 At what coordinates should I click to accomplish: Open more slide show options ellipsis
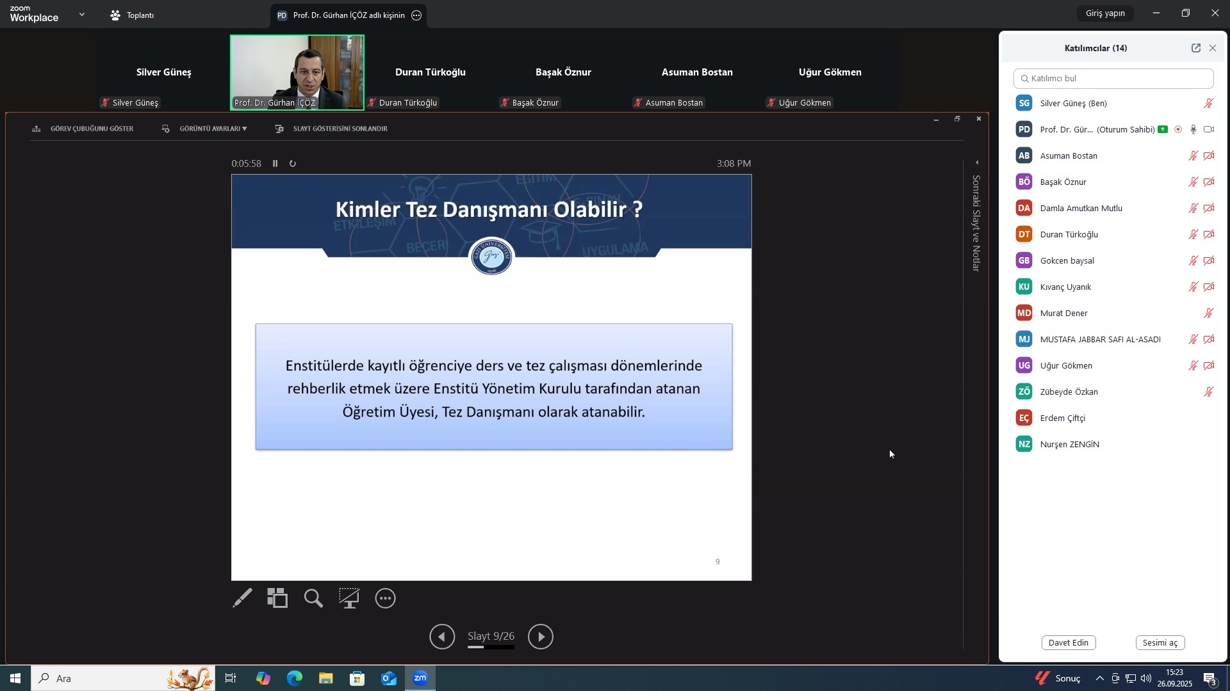point(385,598)
